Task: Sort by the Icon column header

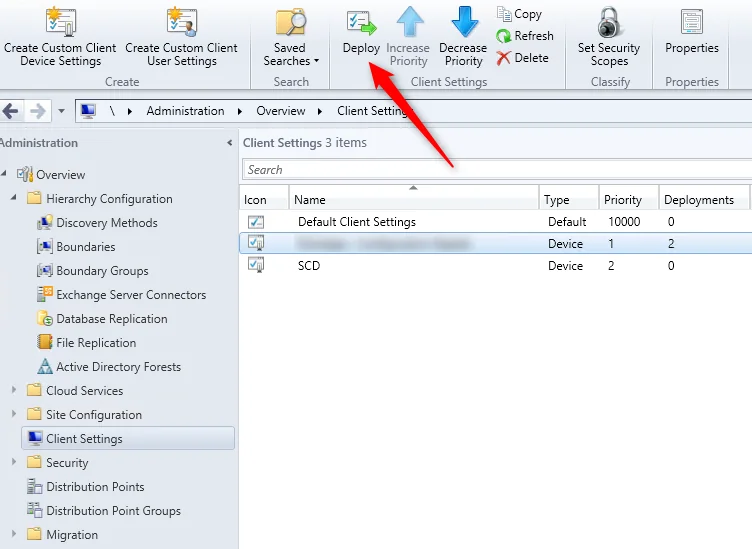Action: pos(264,199)
